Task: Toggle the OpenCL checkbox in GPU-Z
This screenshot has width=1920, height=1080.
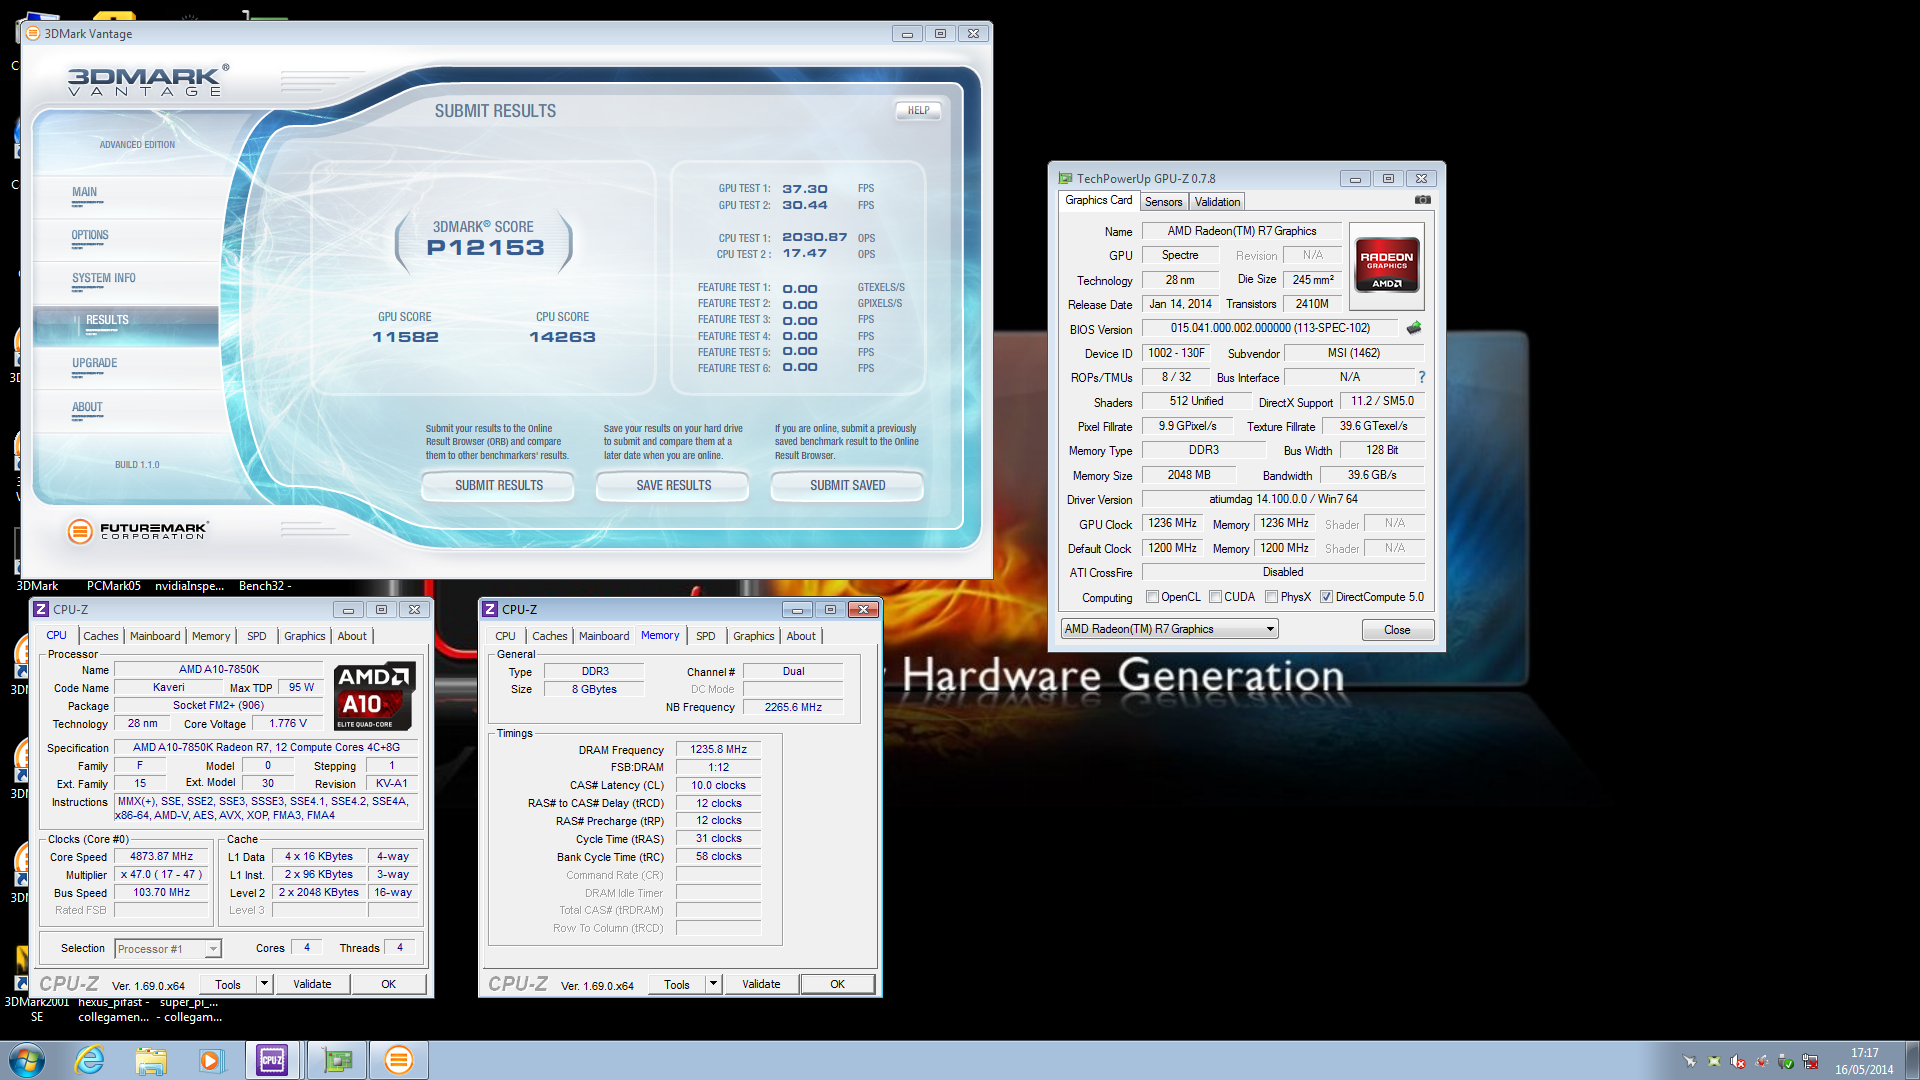Action: coord(1152,597)
